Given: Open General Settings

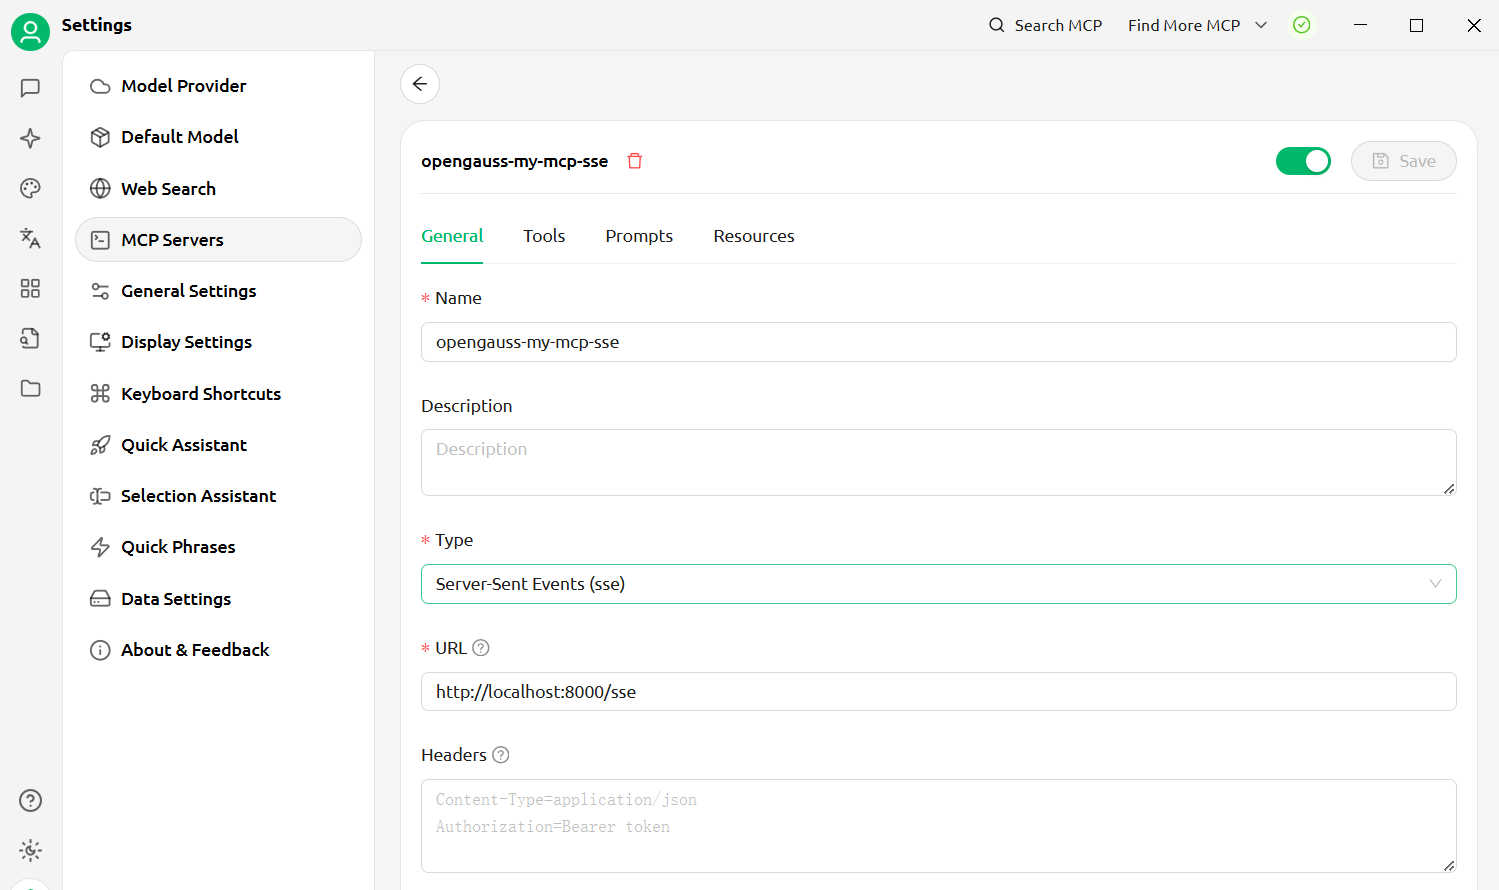Looking at the screenshot, I should 218,291.
